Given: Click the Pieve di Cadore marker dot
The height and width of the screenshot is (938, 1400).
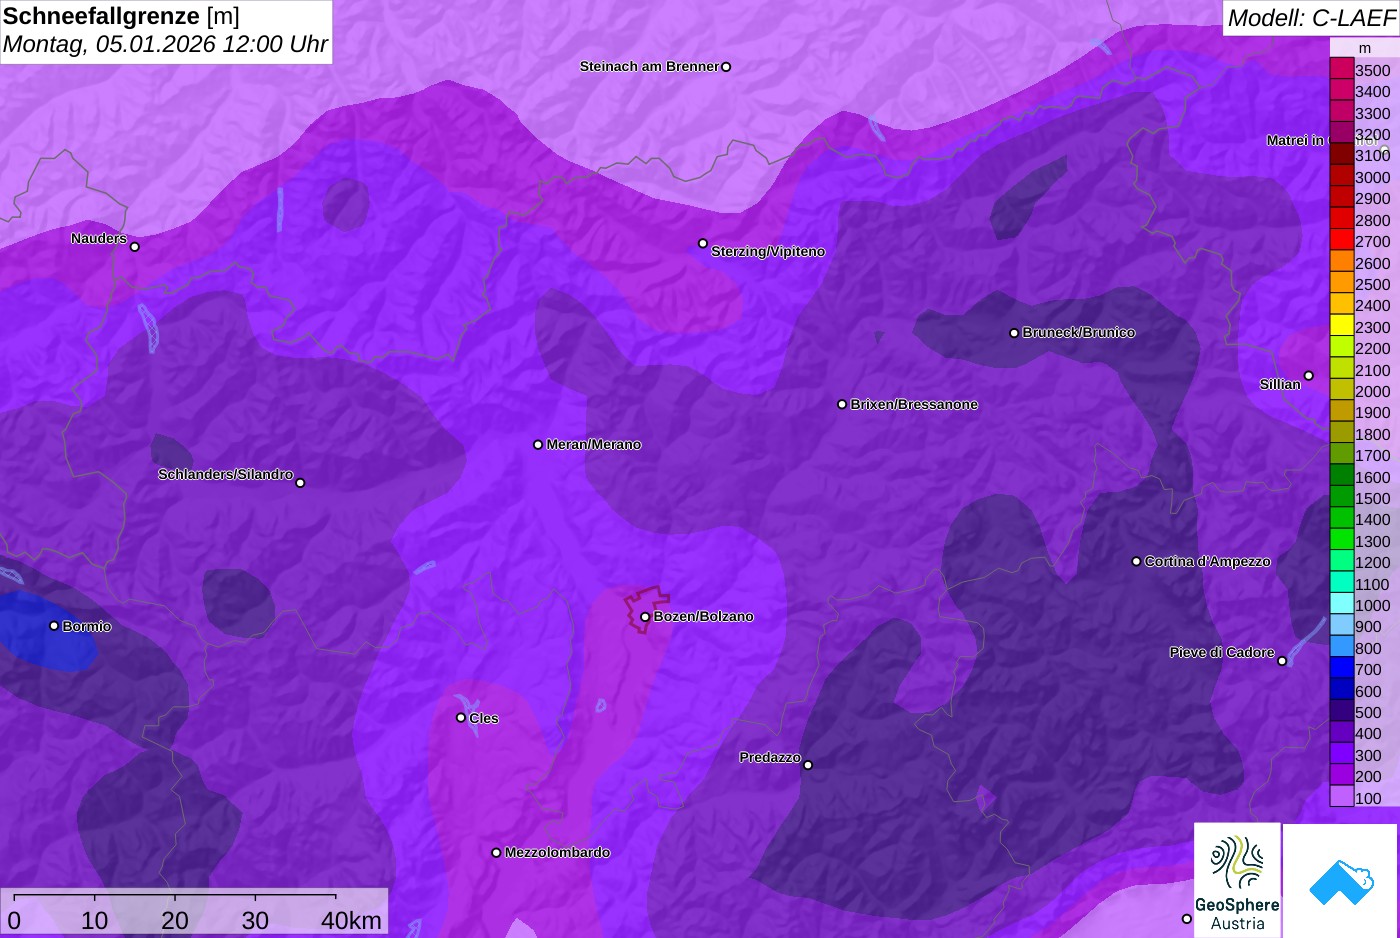Looking at the screenshot, I should 1282,661.
